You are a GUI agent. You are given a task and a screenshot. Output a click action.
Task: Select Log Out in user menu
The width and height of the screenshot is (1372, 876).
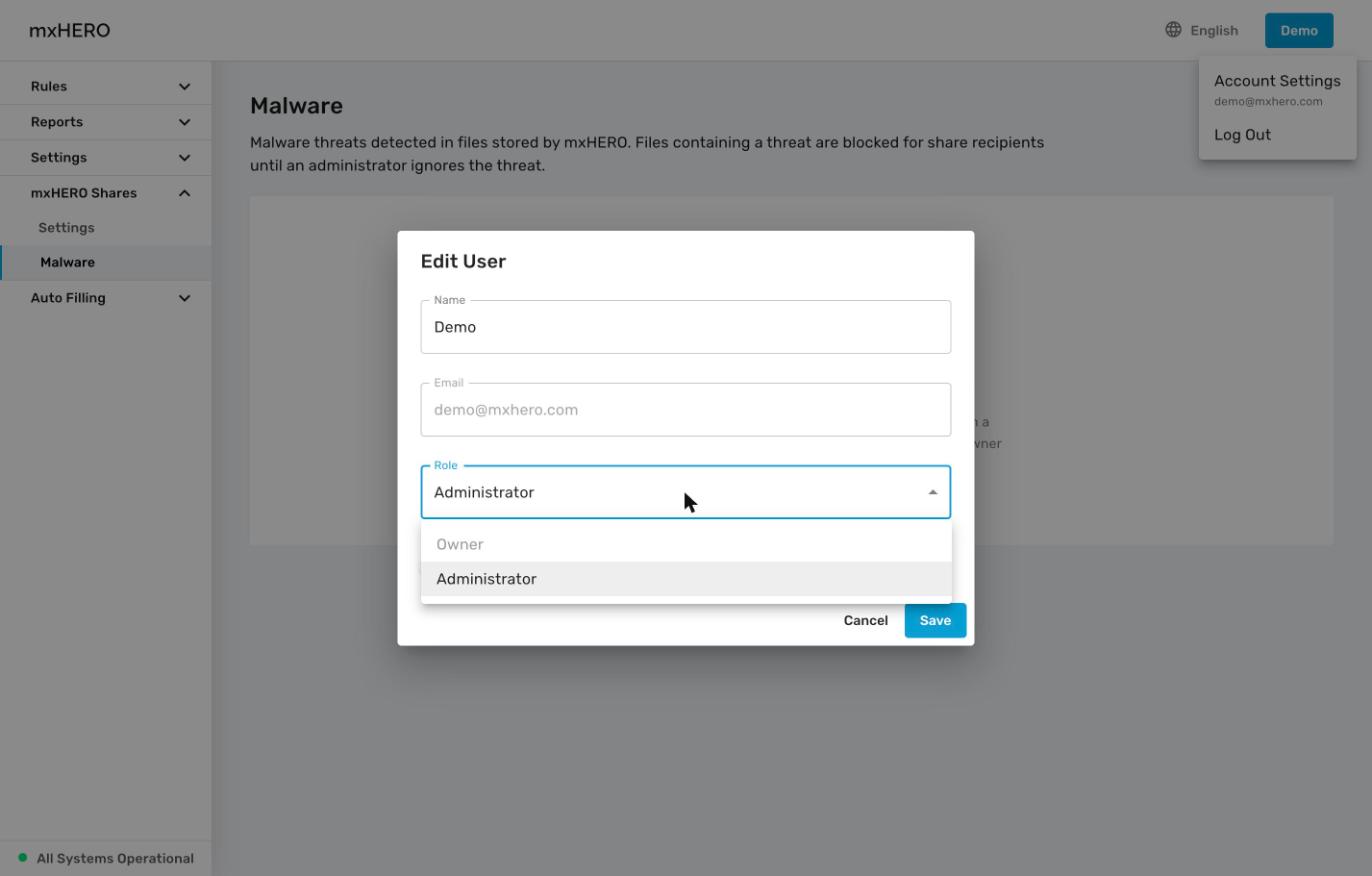pyautogui.click(x=1242, y=135)
